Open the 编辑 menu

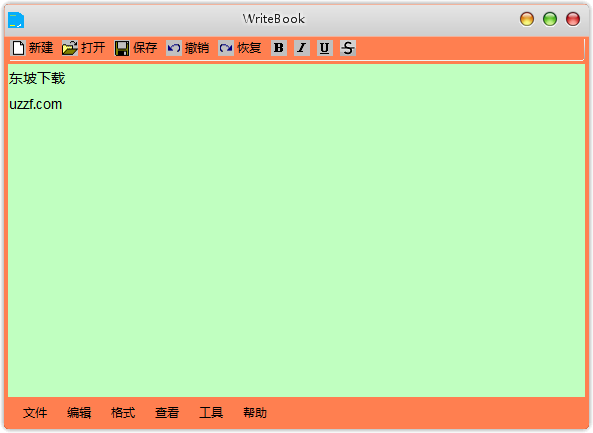(x=79, y=413)
